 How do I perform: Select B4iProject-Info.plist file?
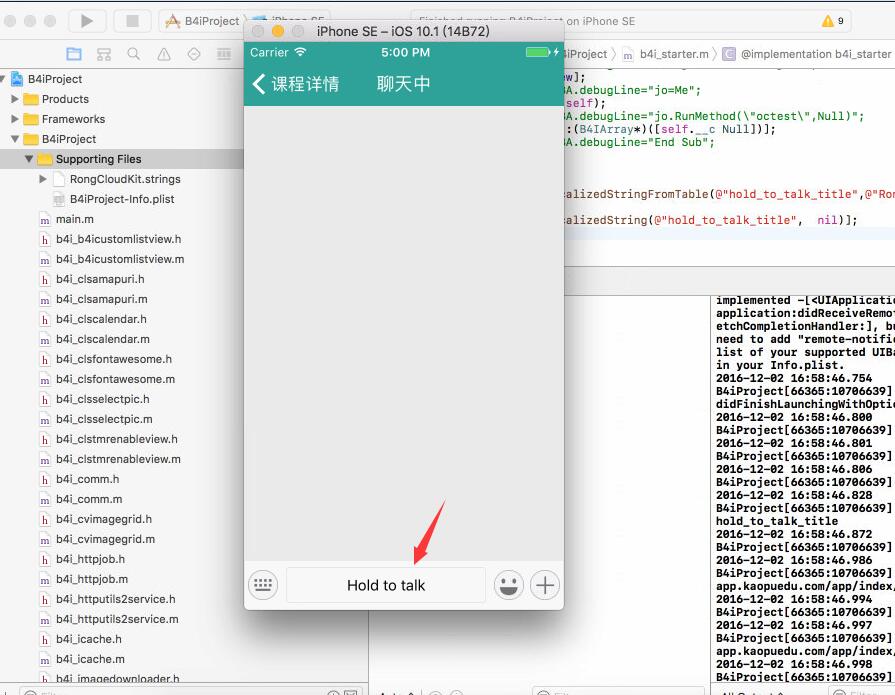coord(122,199)
